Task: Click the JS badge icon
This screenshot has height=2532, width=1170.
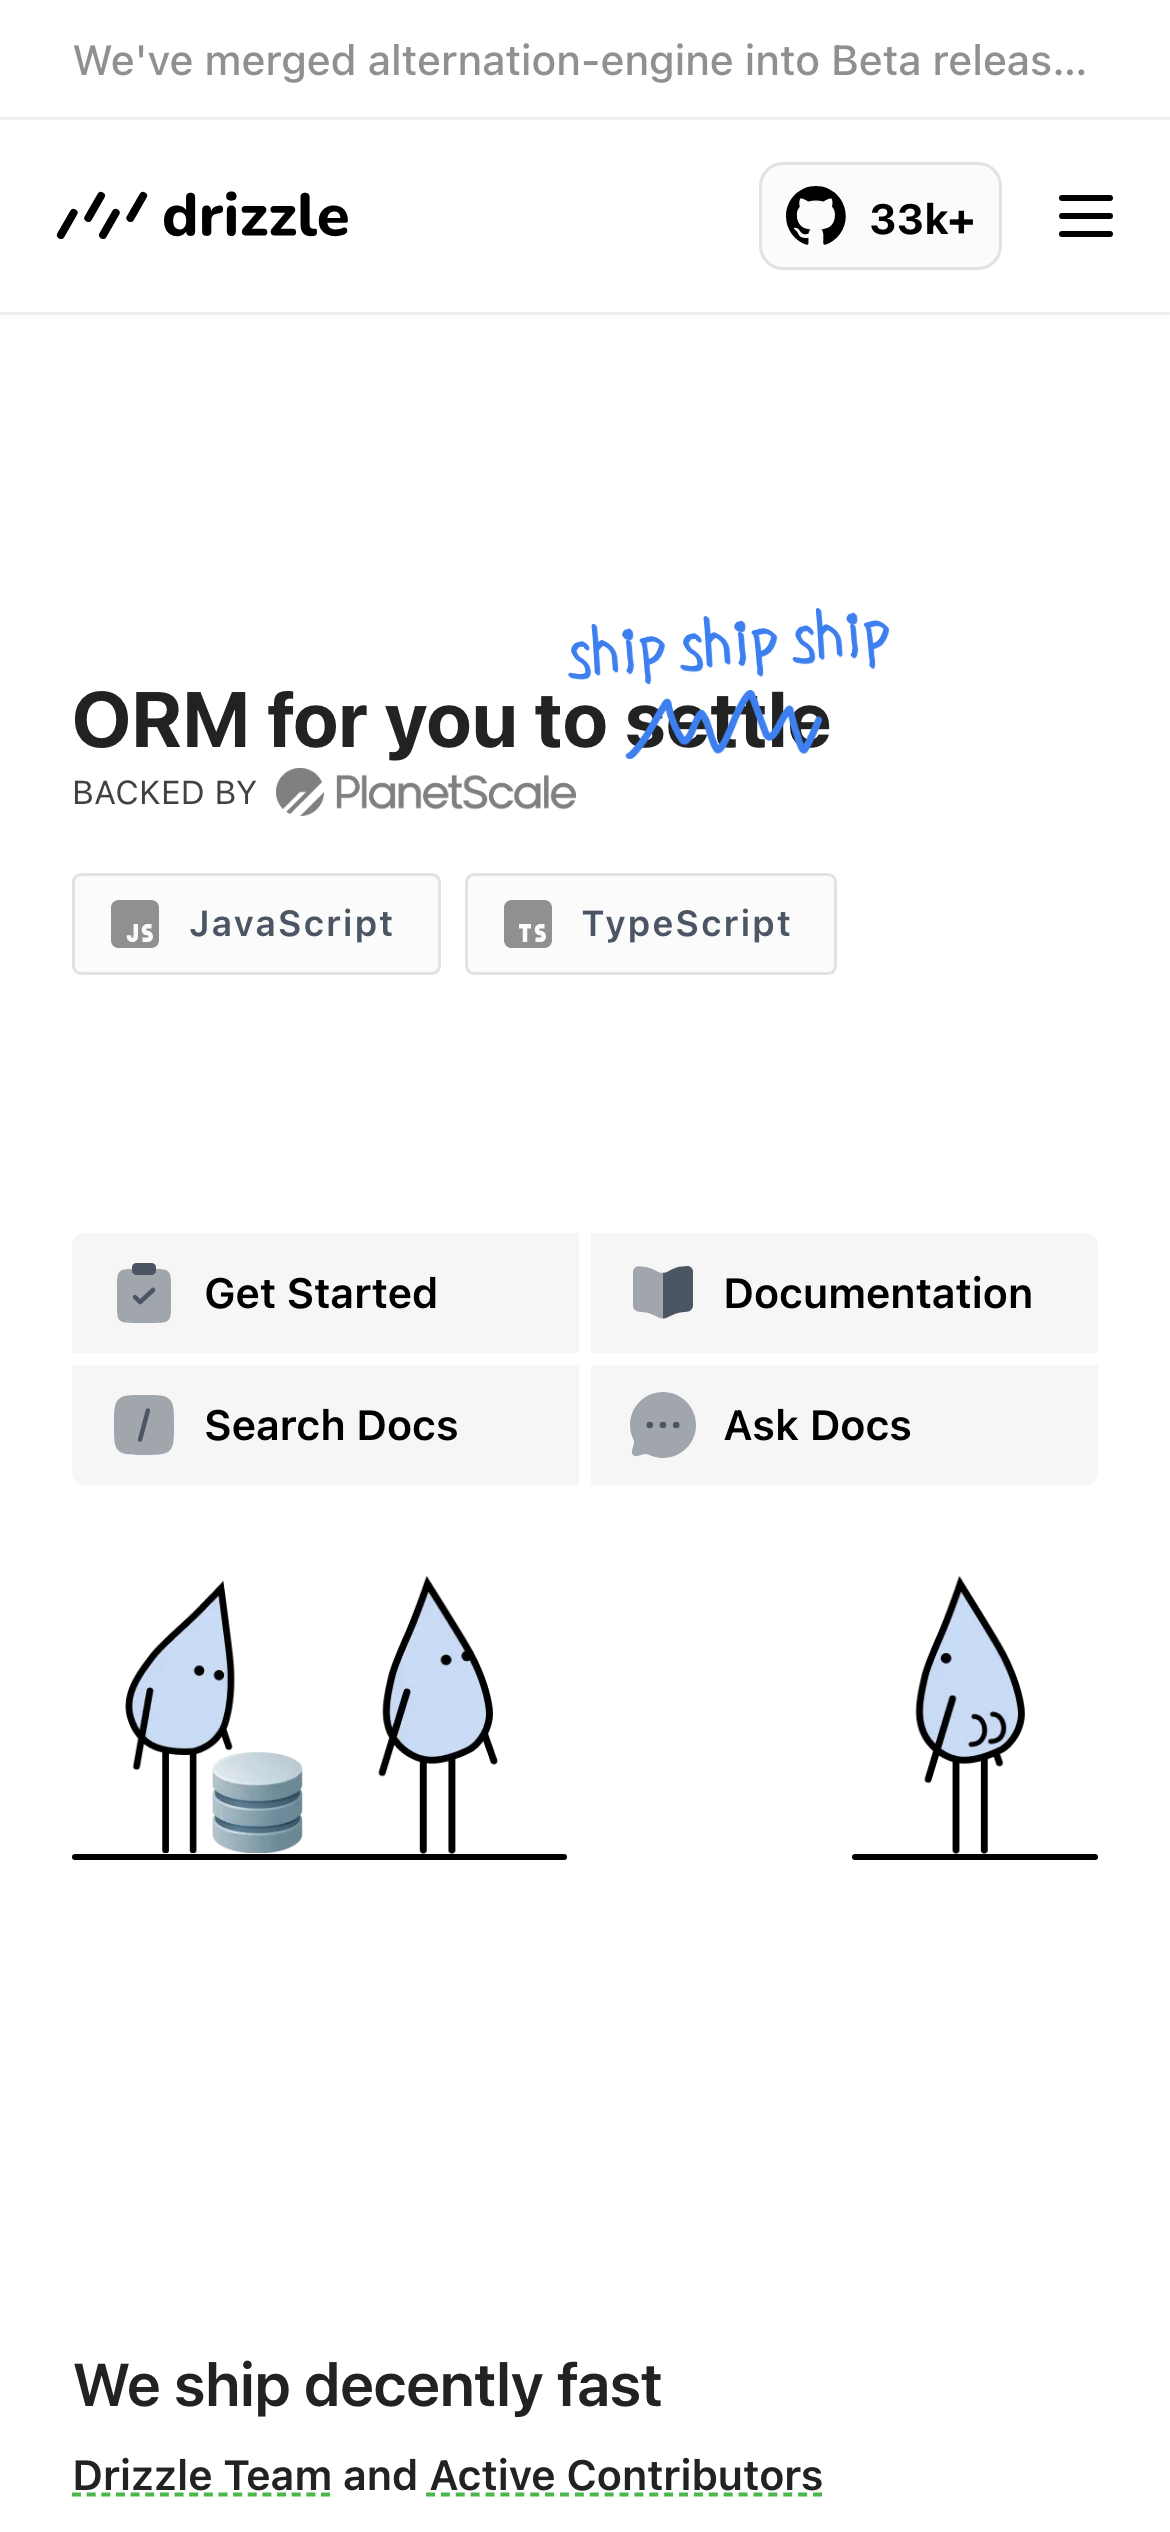Action: 135,924
